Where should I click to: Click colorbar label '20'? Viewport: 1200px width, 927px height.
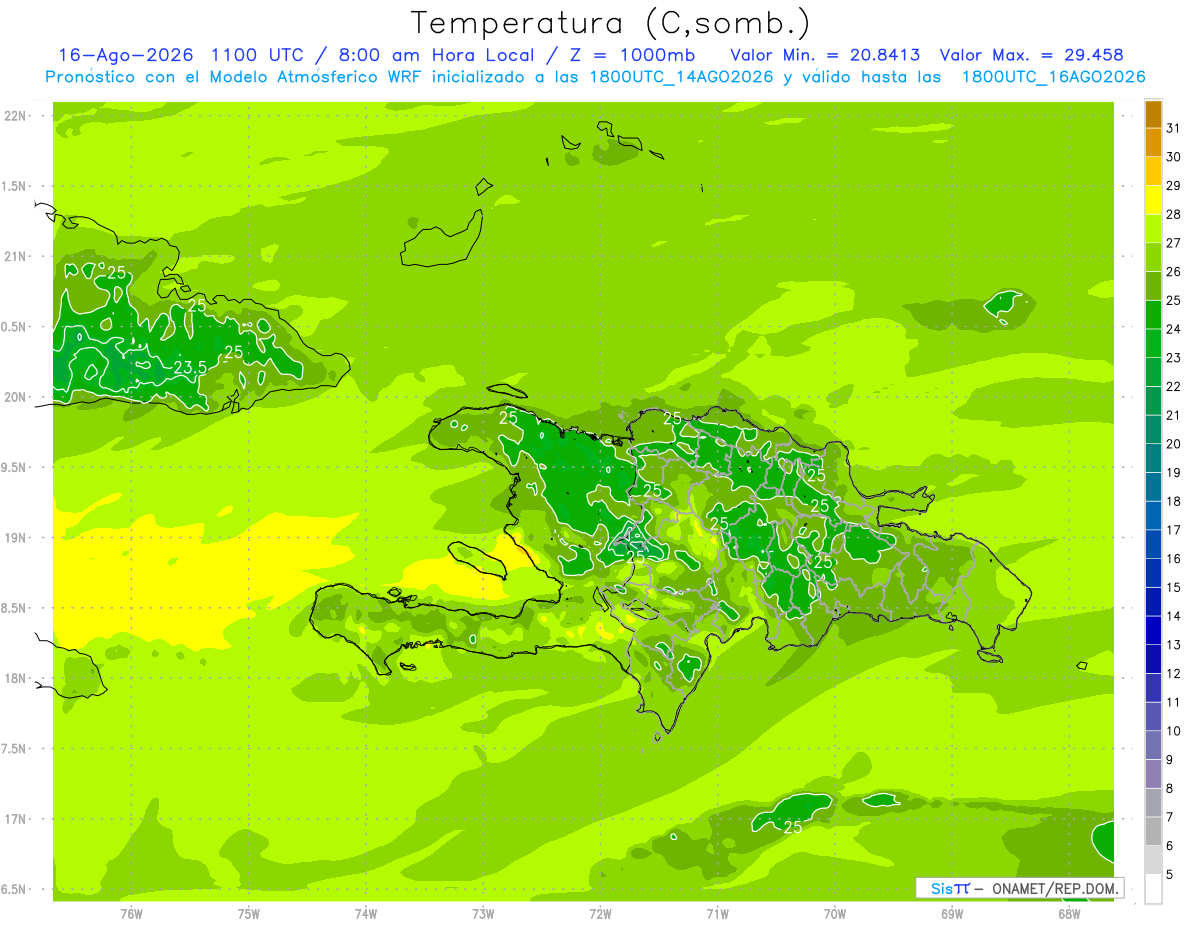(x=1174, y=444)
